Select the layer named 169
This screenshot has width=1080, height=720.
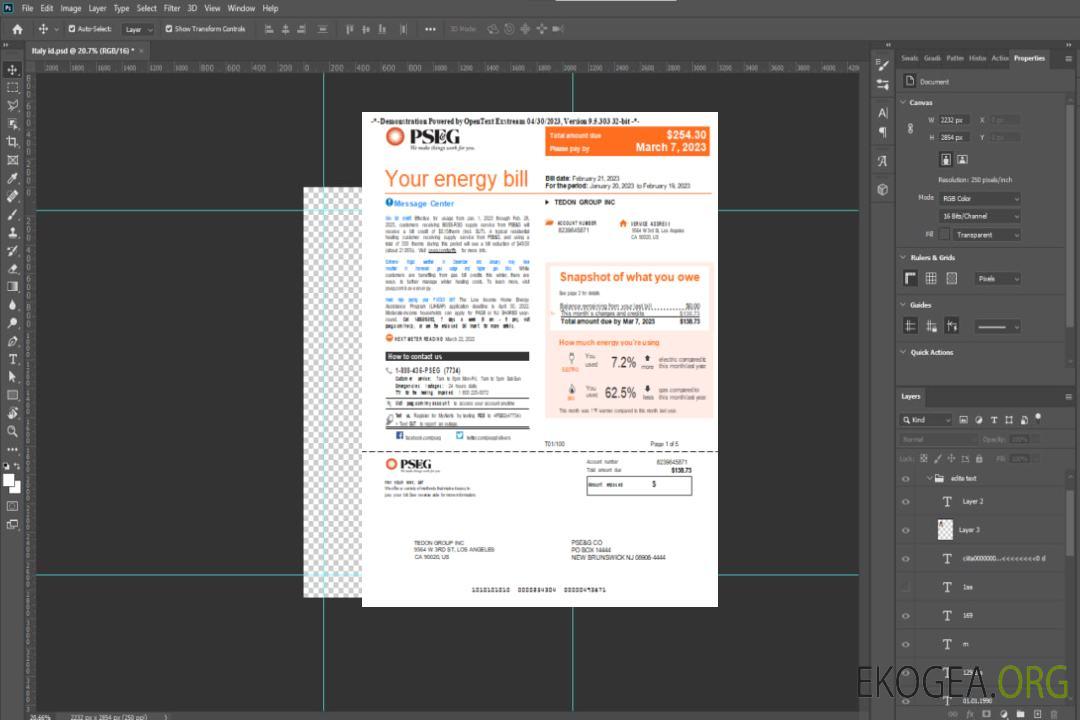pos(967,615)
